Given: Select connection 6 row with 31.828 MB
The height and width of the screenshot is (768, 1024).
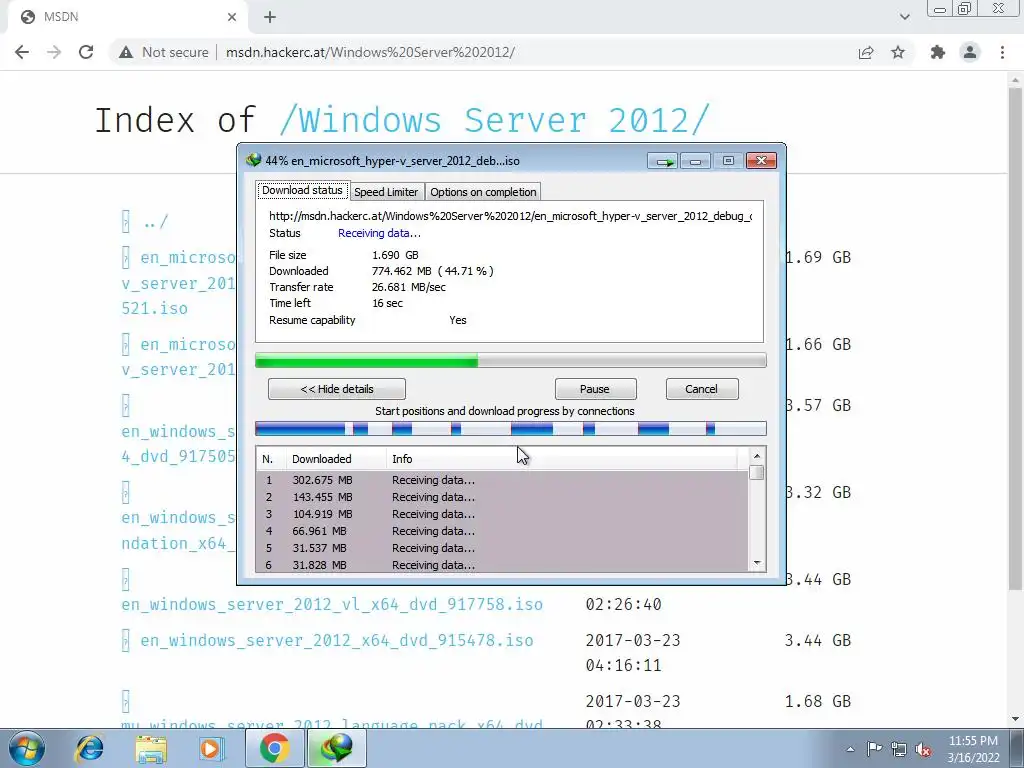Looking at the screenshot, I should point(502,565).
